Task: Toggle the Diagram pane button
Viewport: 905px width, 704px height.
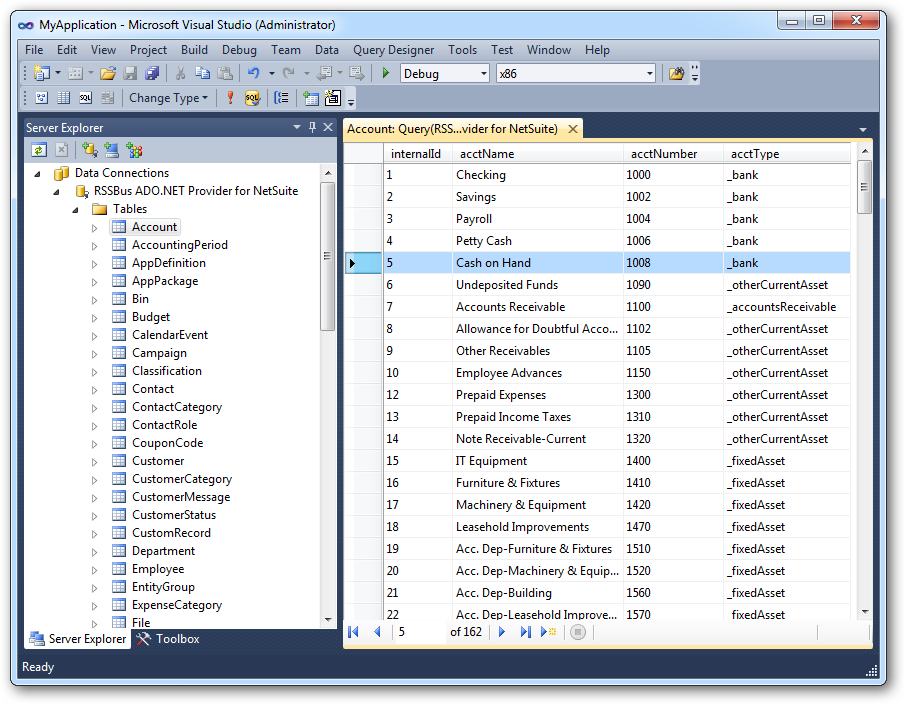Action: (41, 98)
